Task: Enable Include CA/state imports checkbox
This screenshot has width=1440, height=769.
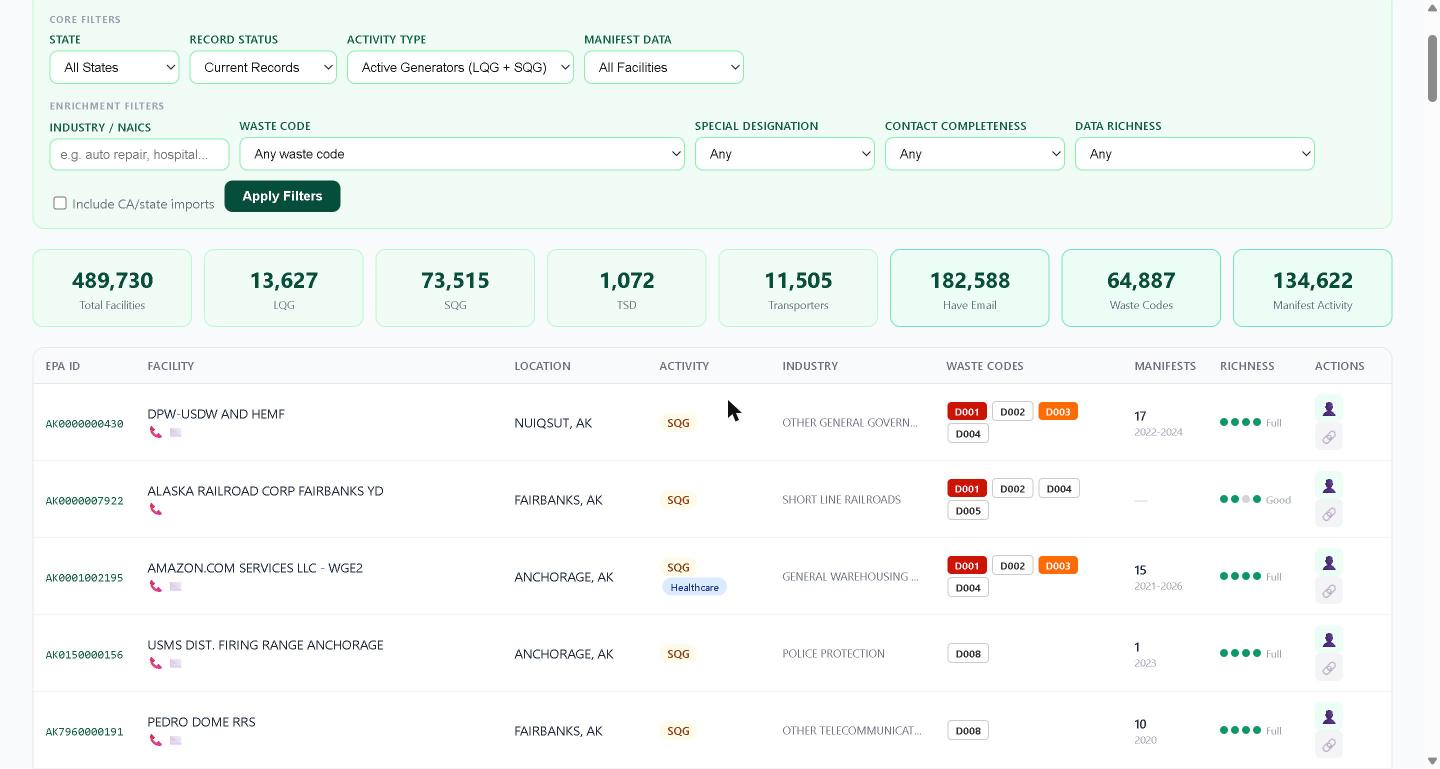Action: tap(60, 203)
